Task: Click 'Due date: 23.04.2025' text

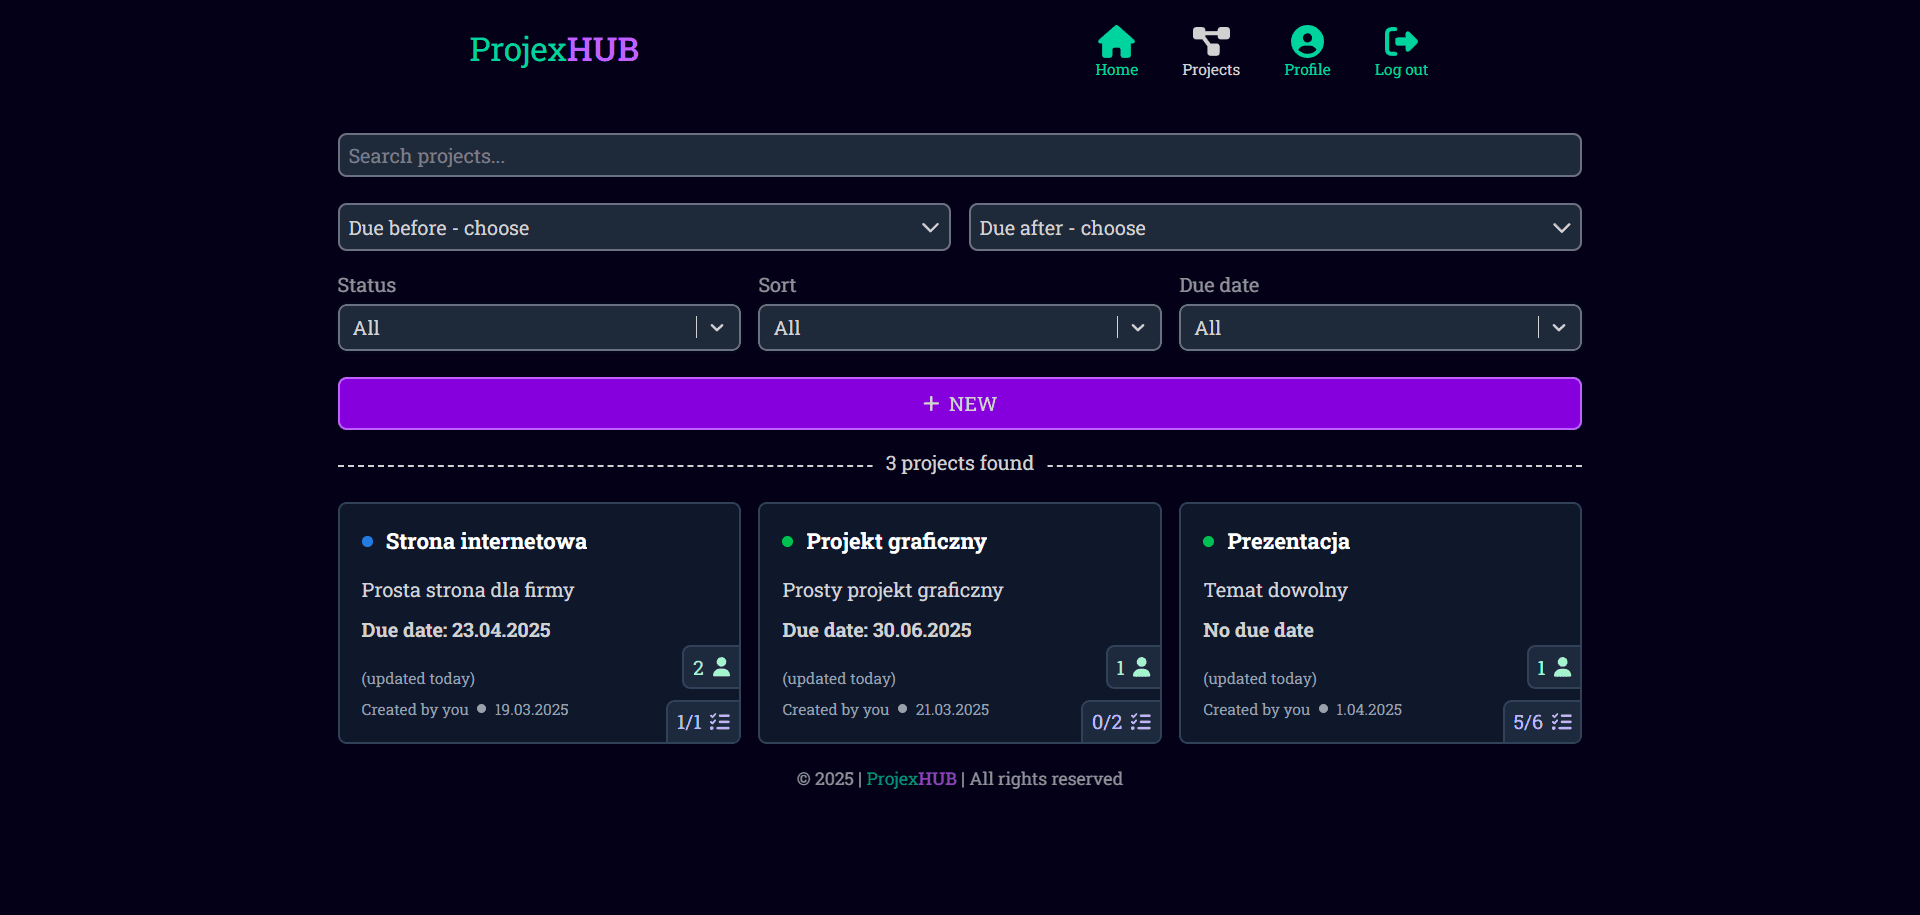Action: coord(456,630)
